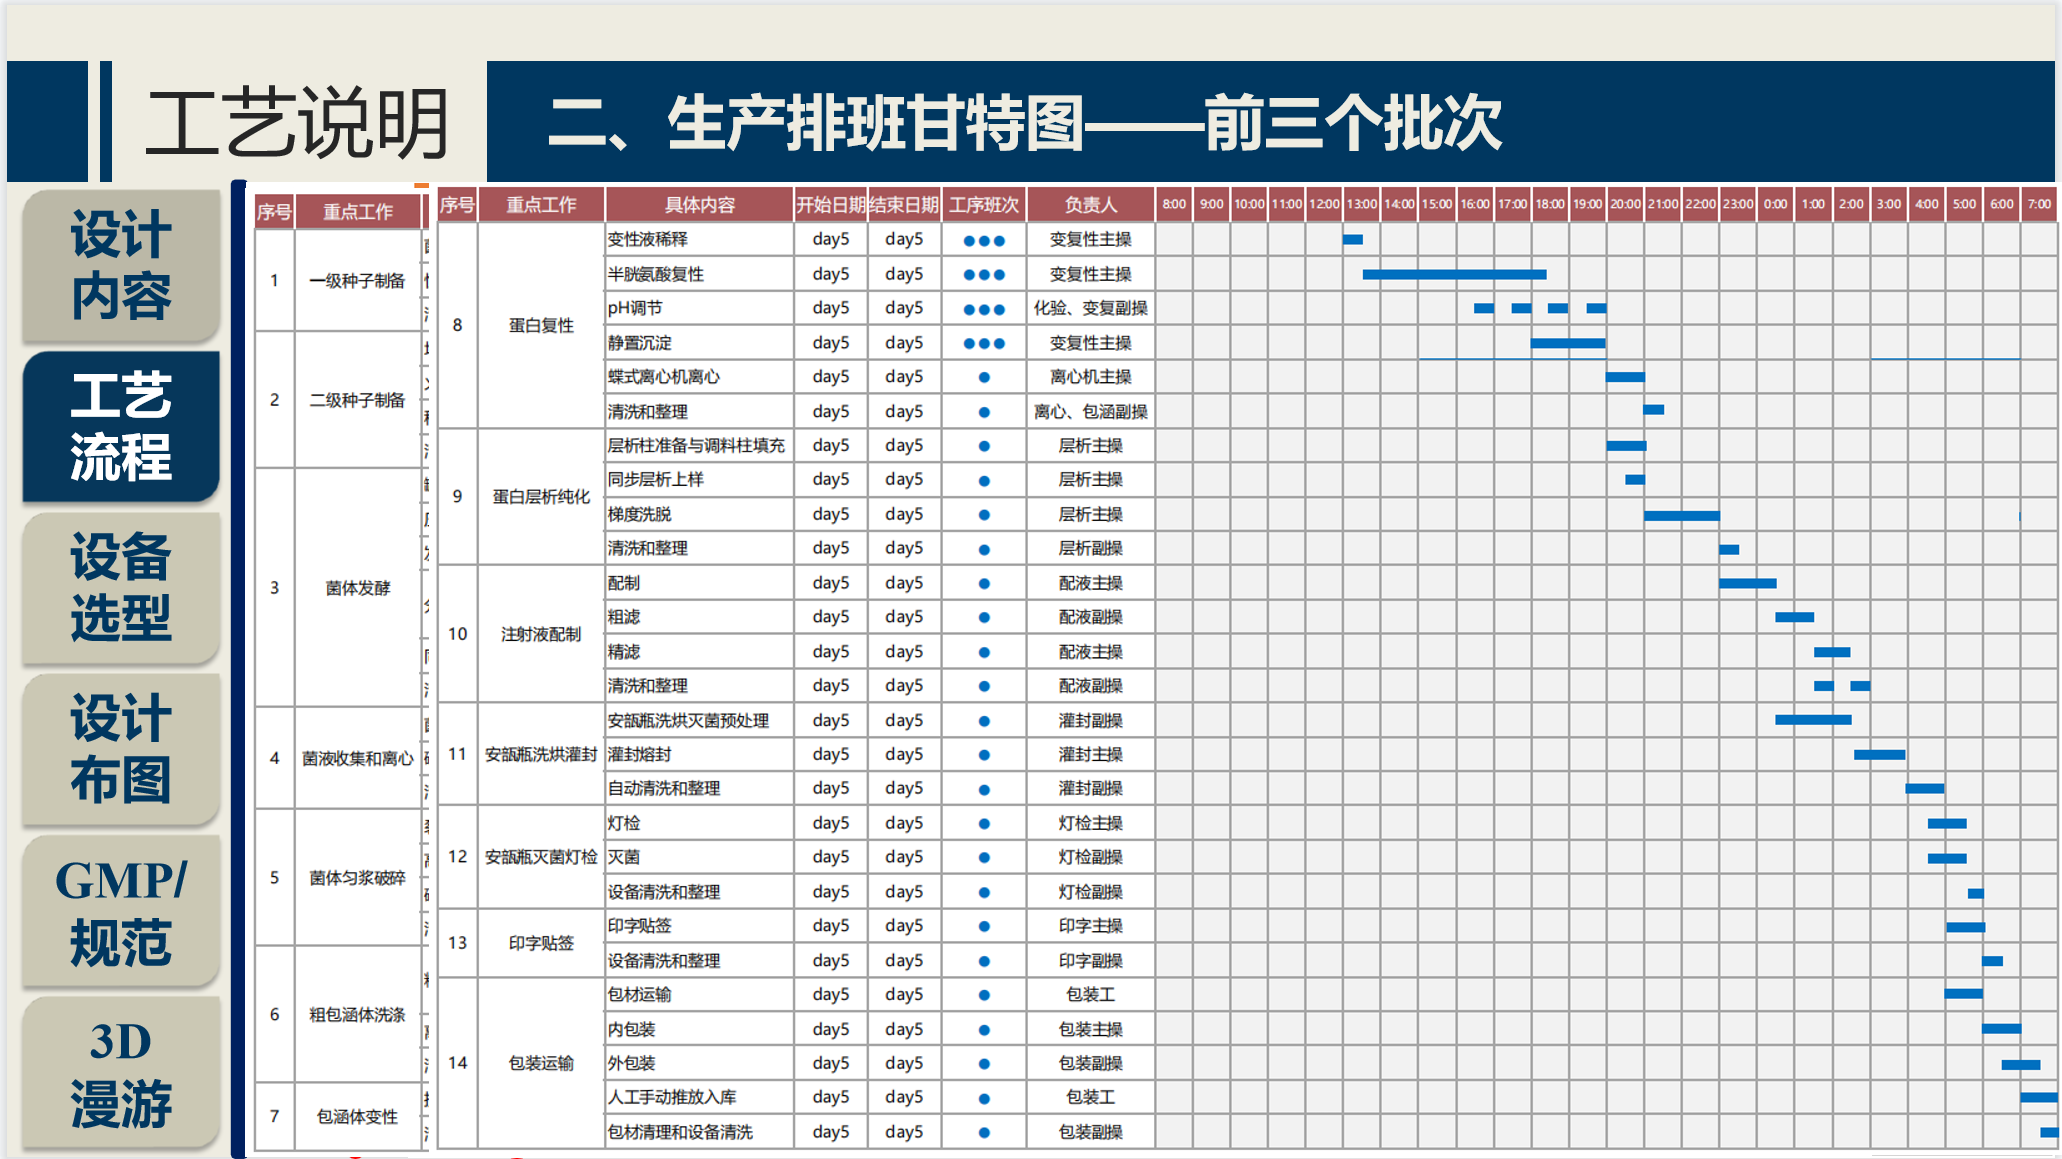Viewport: 2062px width, 1159px height.
Task: Select the 蛋白复性 key work cell
Action: pyautogui.click(x=541, y=325)
